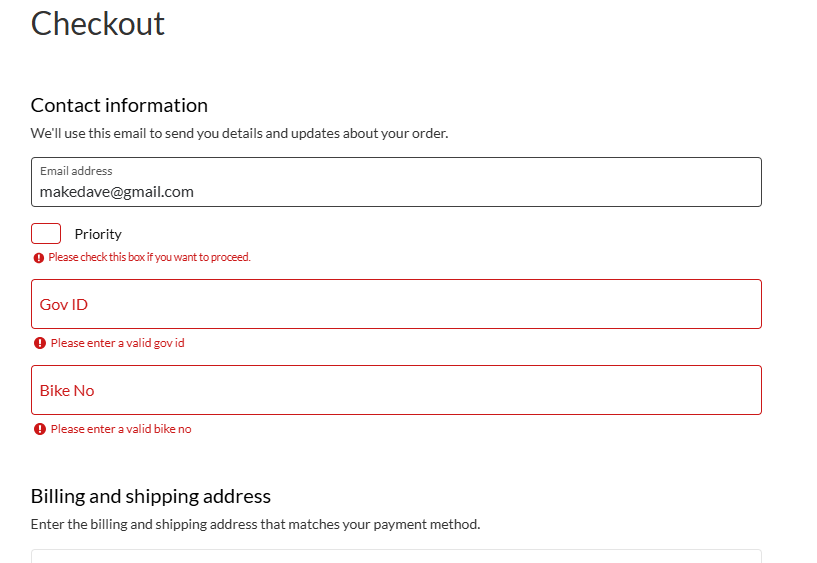Focus the Bike No input field

coord(396,390)
